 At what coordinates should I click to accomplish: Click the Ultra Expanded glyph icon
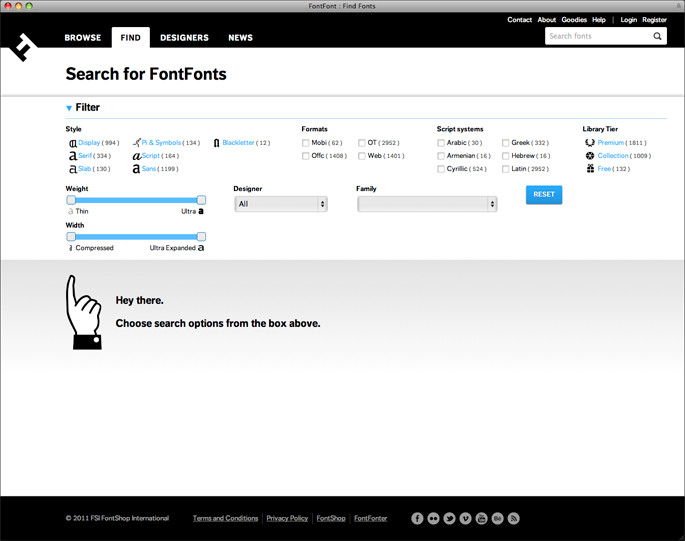201,248
